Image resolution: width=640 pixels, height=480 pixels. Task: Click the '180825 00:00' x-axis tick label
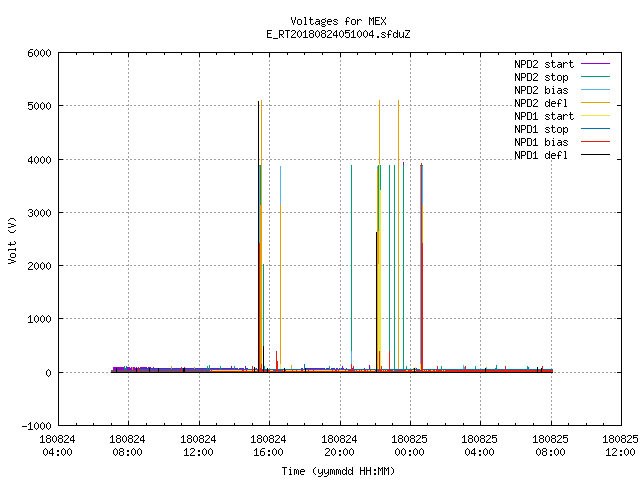coord(409,446)
